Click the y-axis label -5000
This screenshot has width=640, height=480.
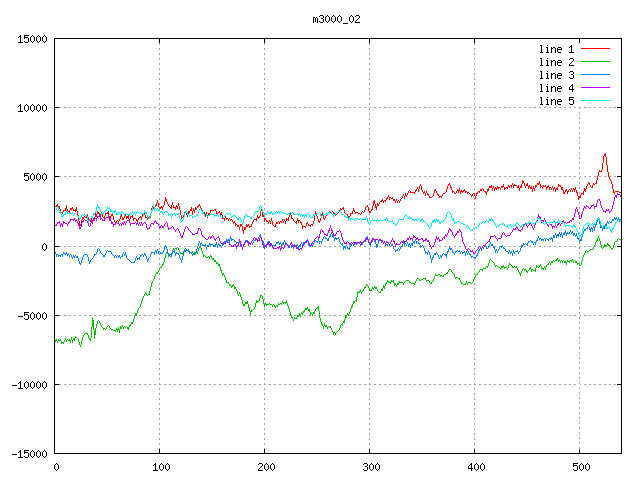point(32,316)
